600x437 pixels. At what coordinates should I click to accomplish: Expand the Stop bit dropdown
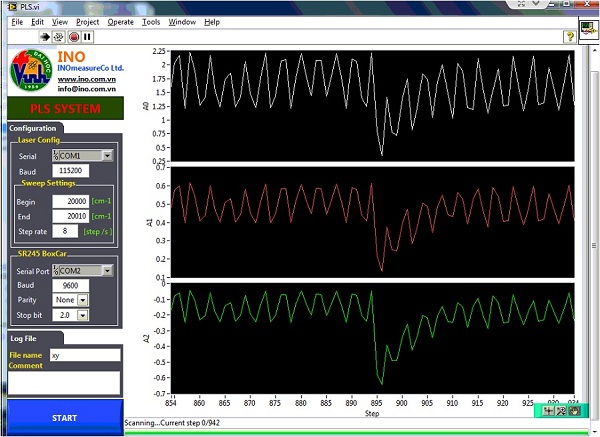[x=82, y=314]
